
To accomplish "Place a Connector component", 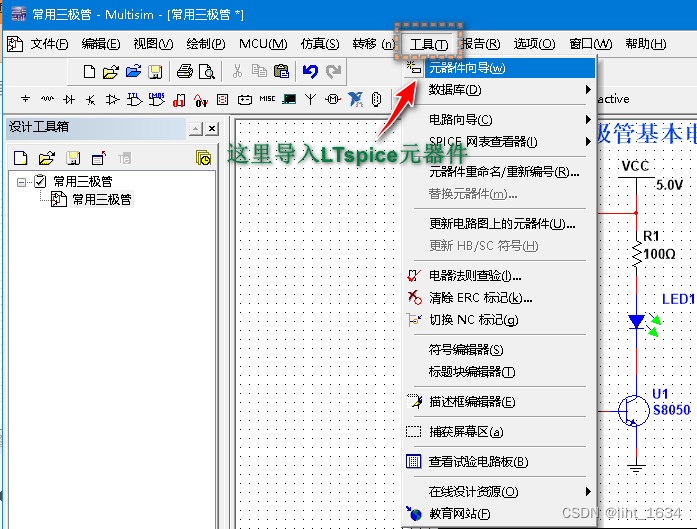I will pyautogui.click(x=376, y=100).
